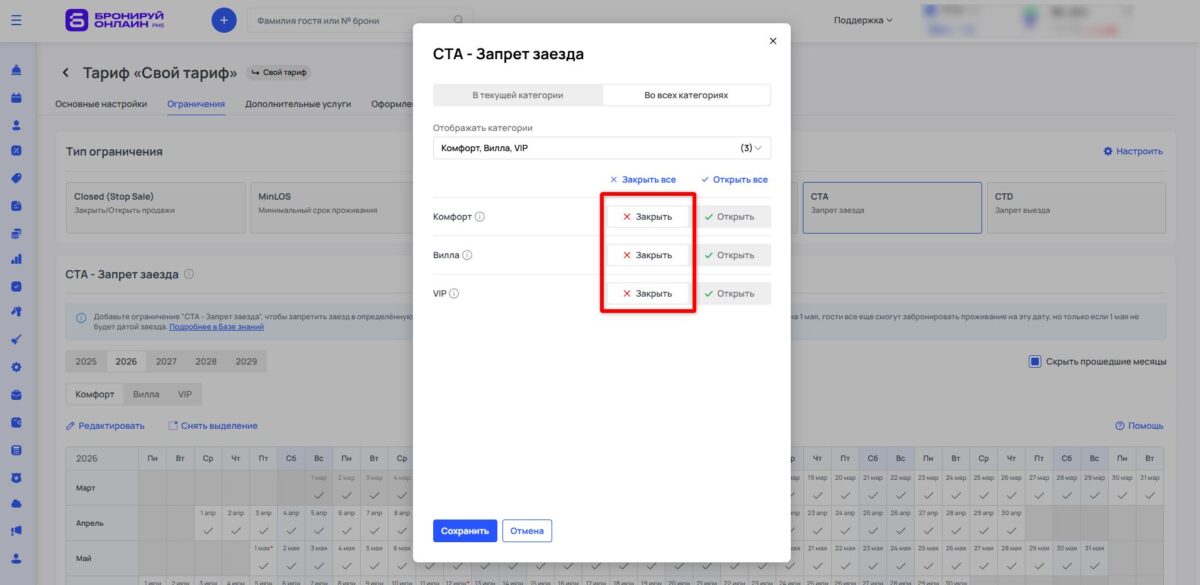
Task: Click the blue plus button in the header
Action: click(x=224, y=19)
